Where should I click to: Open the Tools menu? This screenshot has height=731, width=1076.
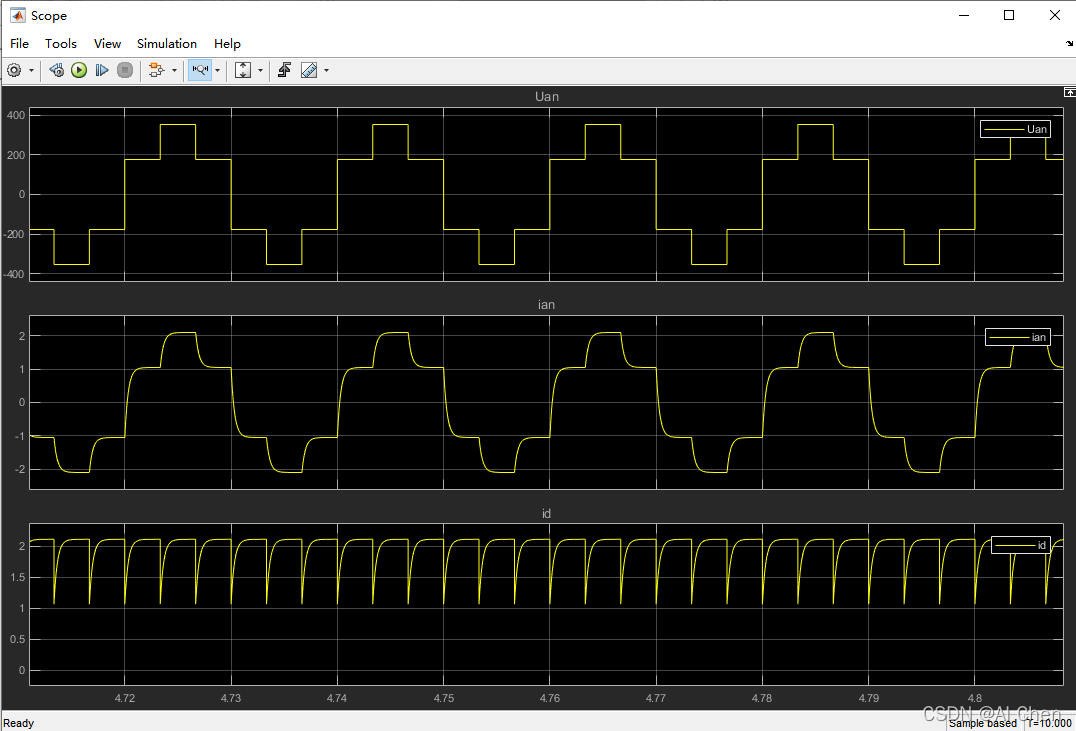[60, 44]
